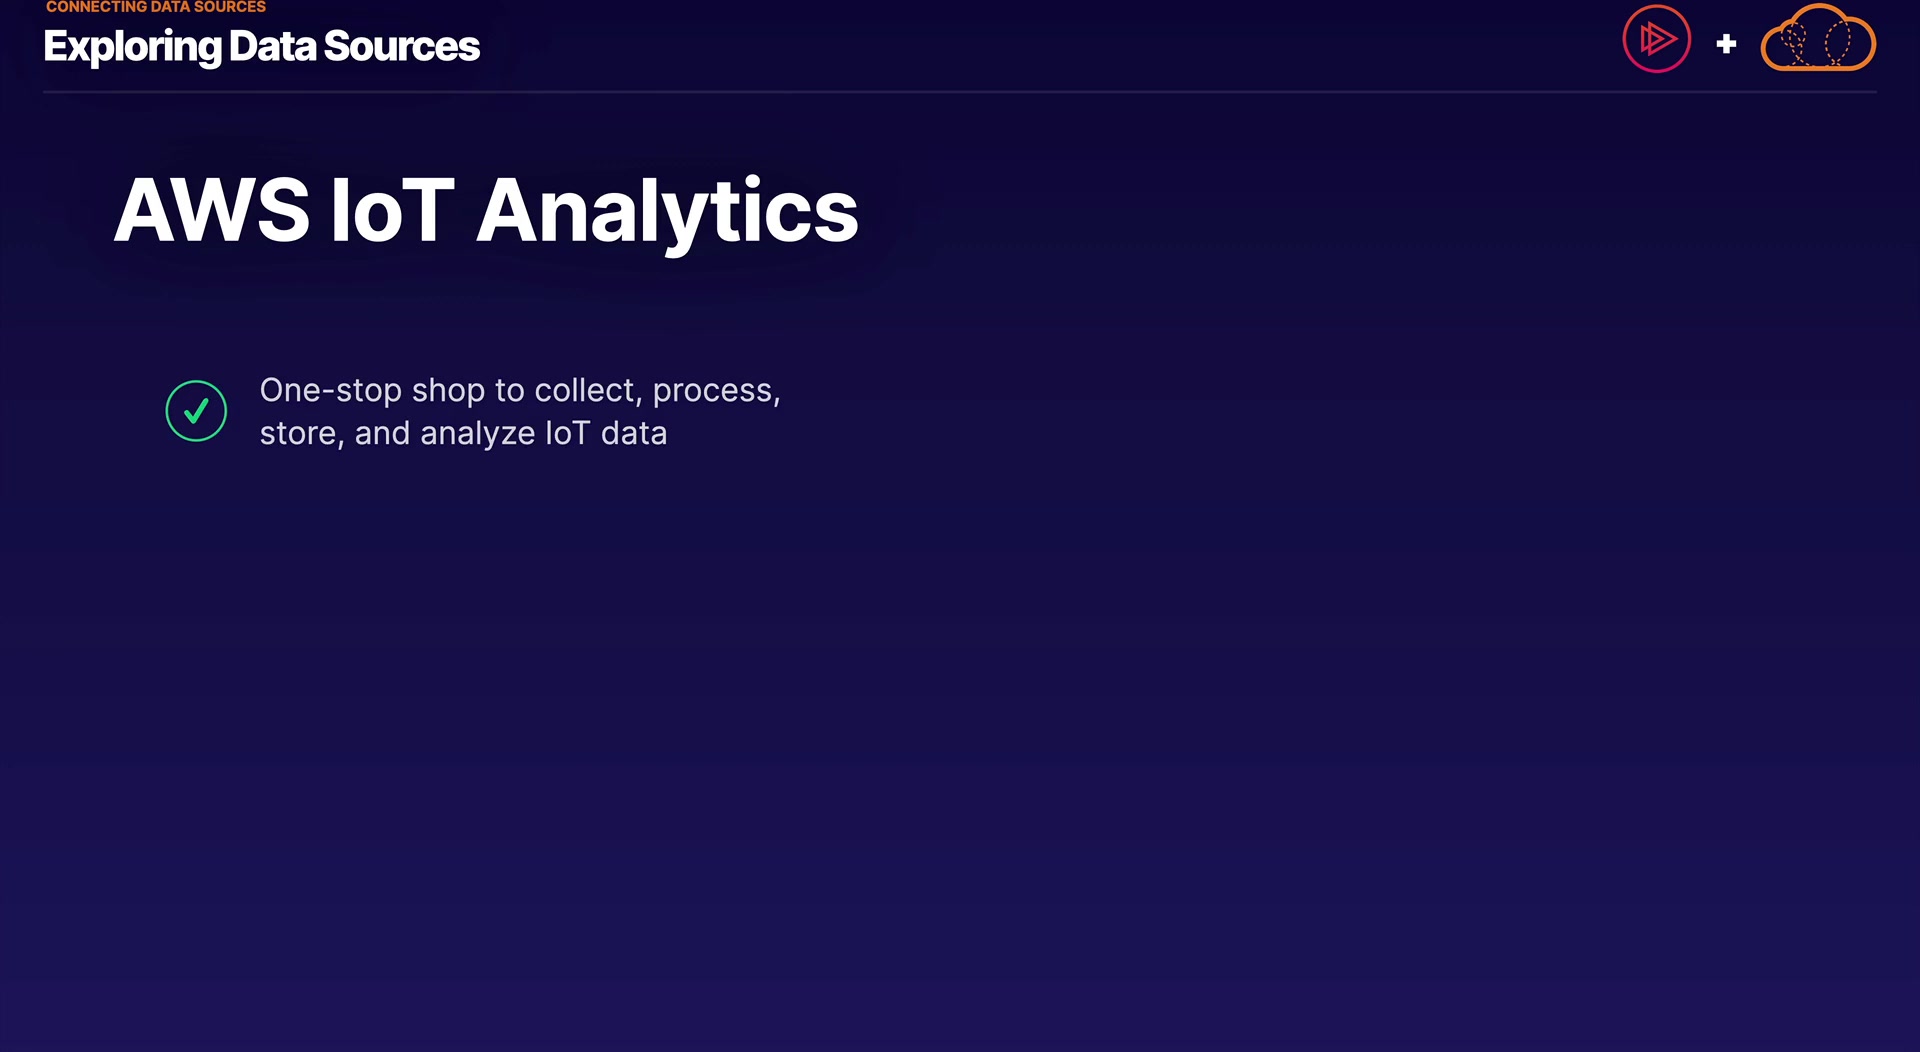Click the word 'collect,' in the bullet
This screenshot has height=1052, width=1920.
pyautogui.click(x=588, y=390)
